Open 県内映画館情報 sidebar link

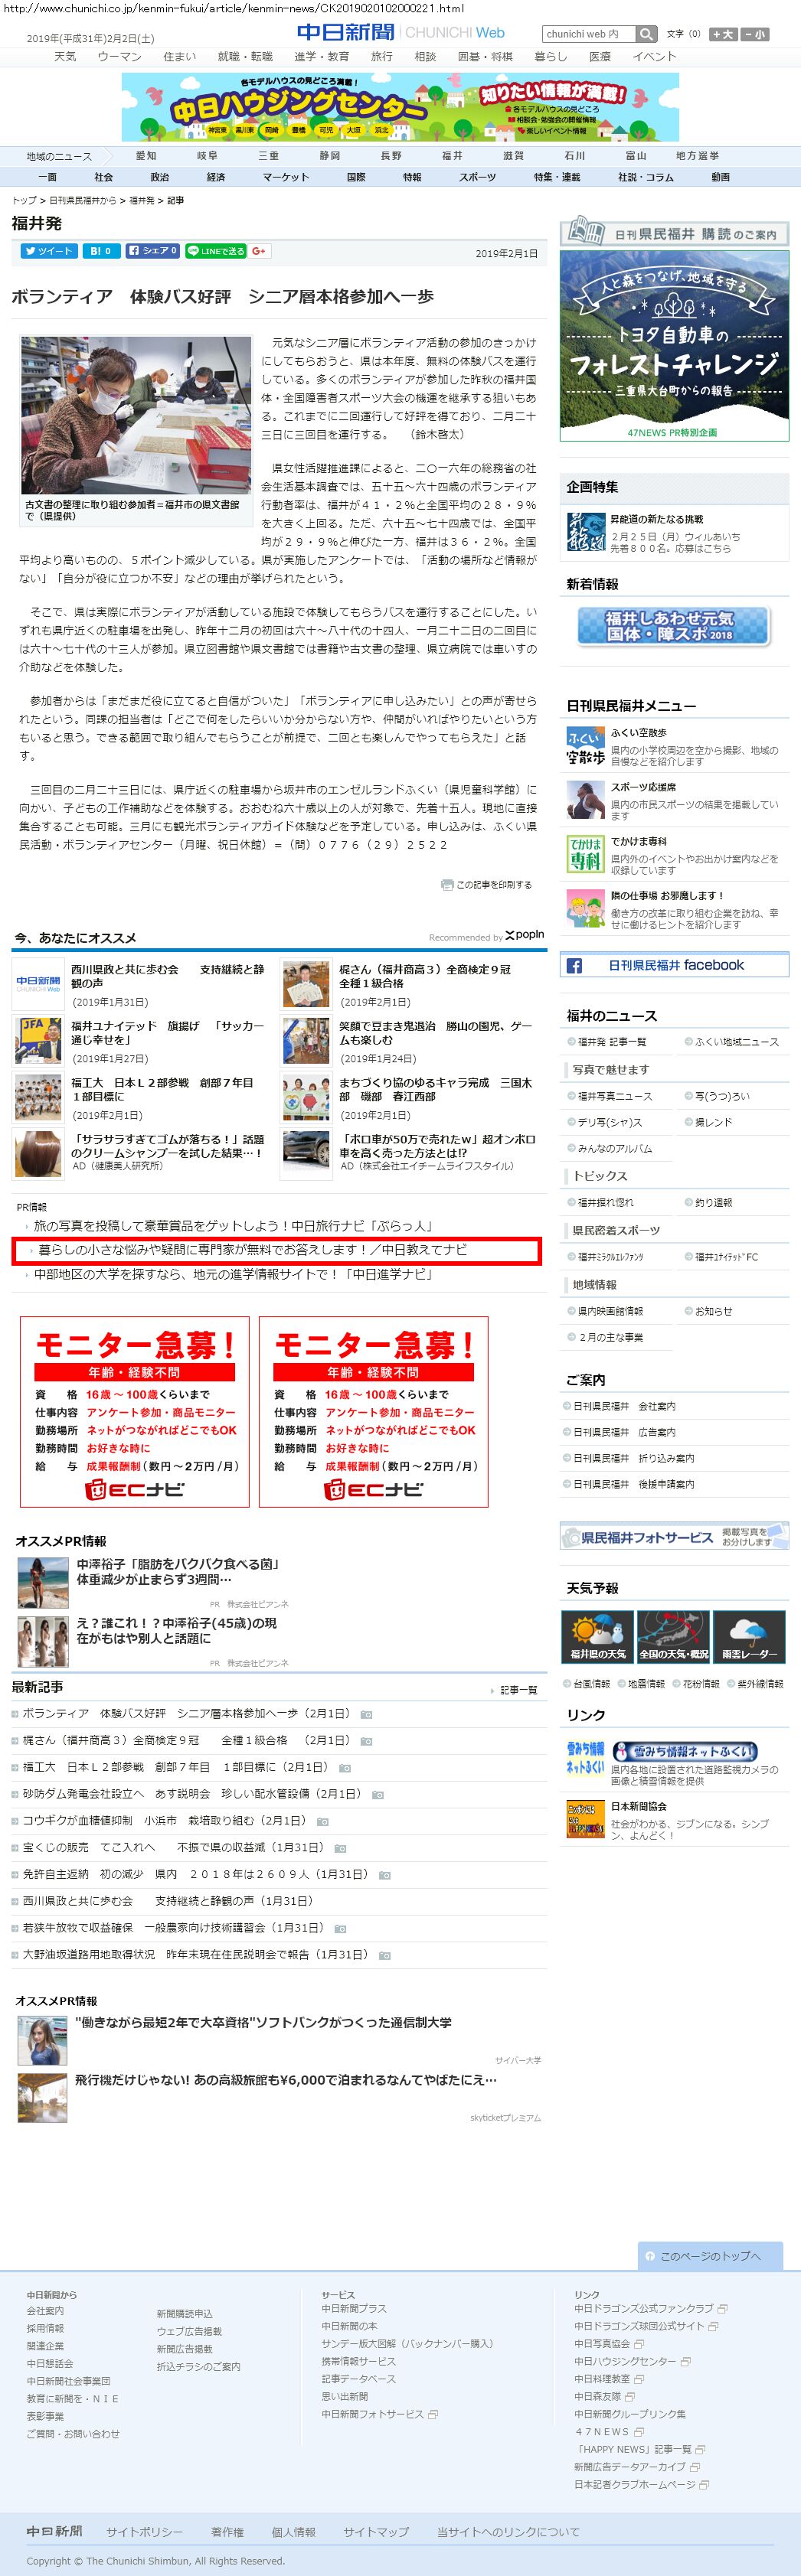[610, 1311]
